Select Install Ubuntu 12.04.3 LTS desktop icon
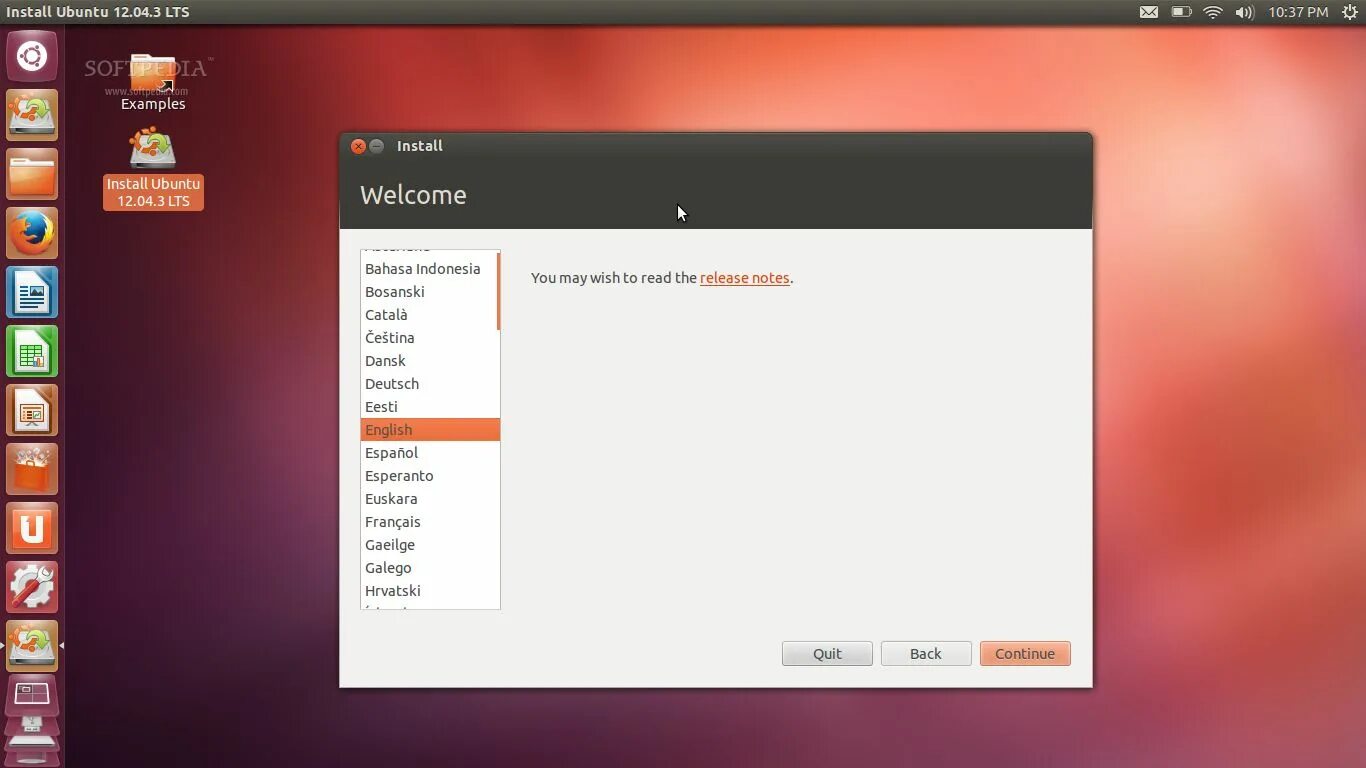This screenshot has height=768, width=1366. coord(153,168)
